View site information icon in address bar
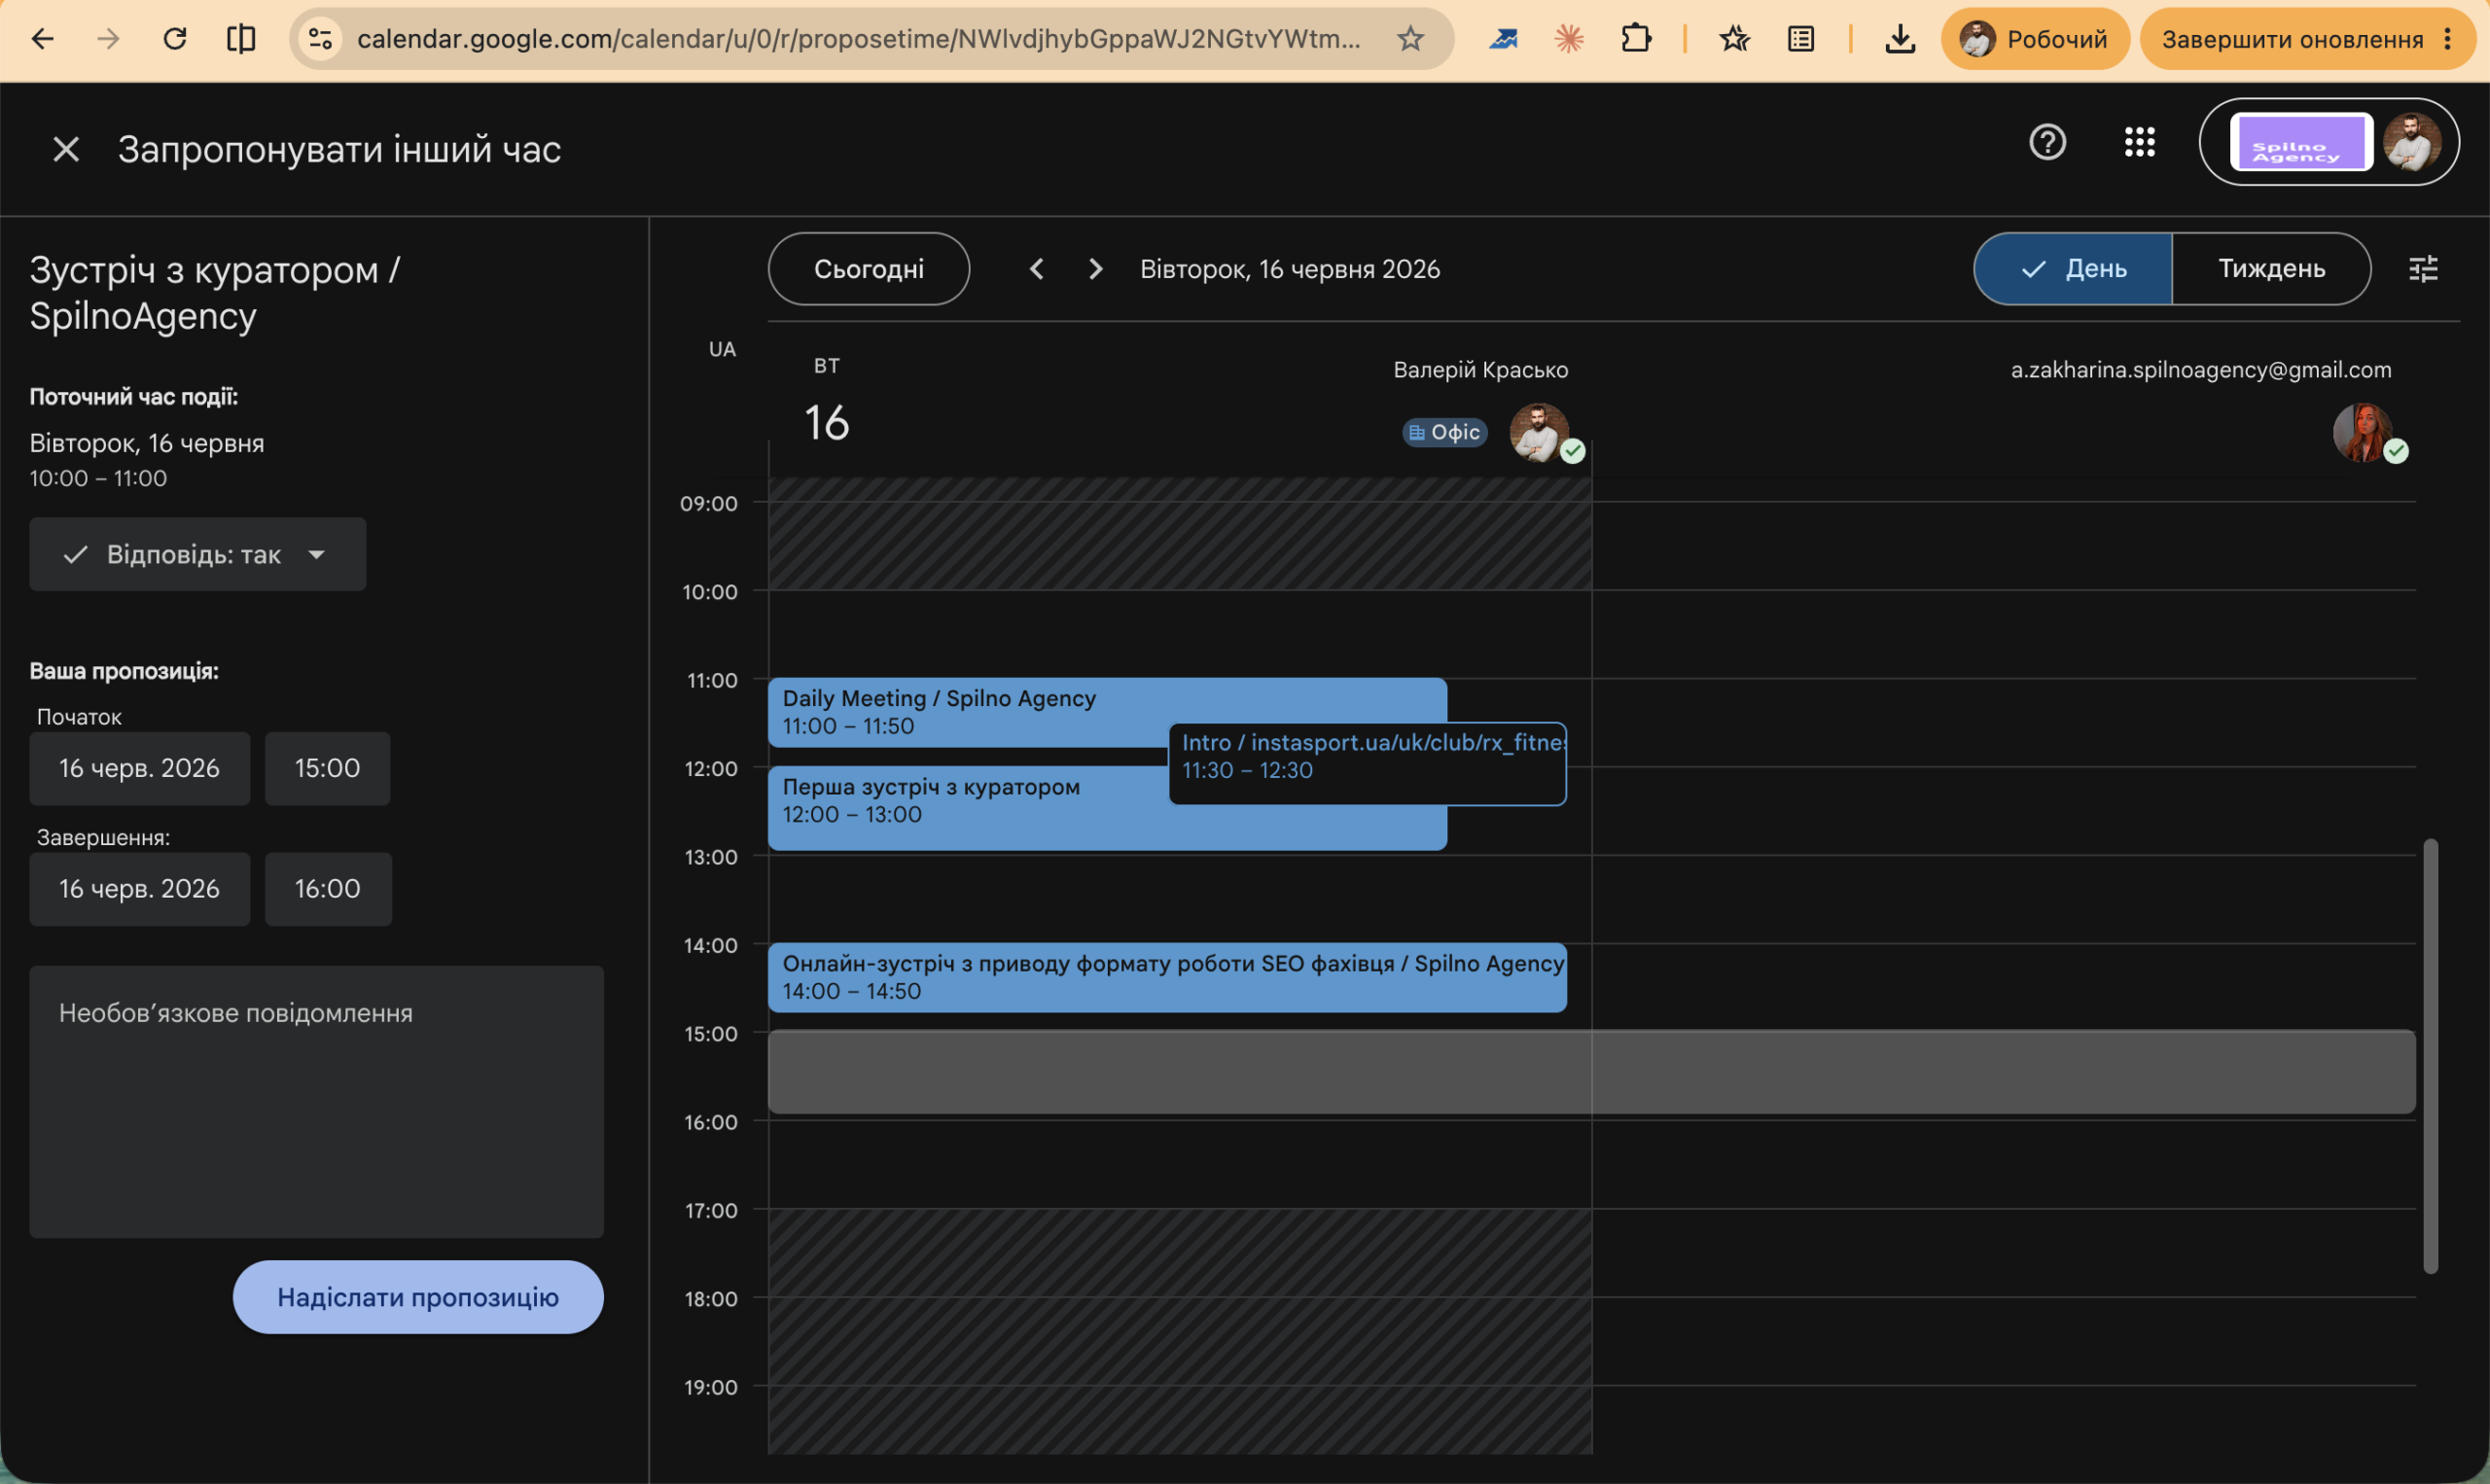The height and width of the screenshot is (1484, 2490). tap(320, 39)
